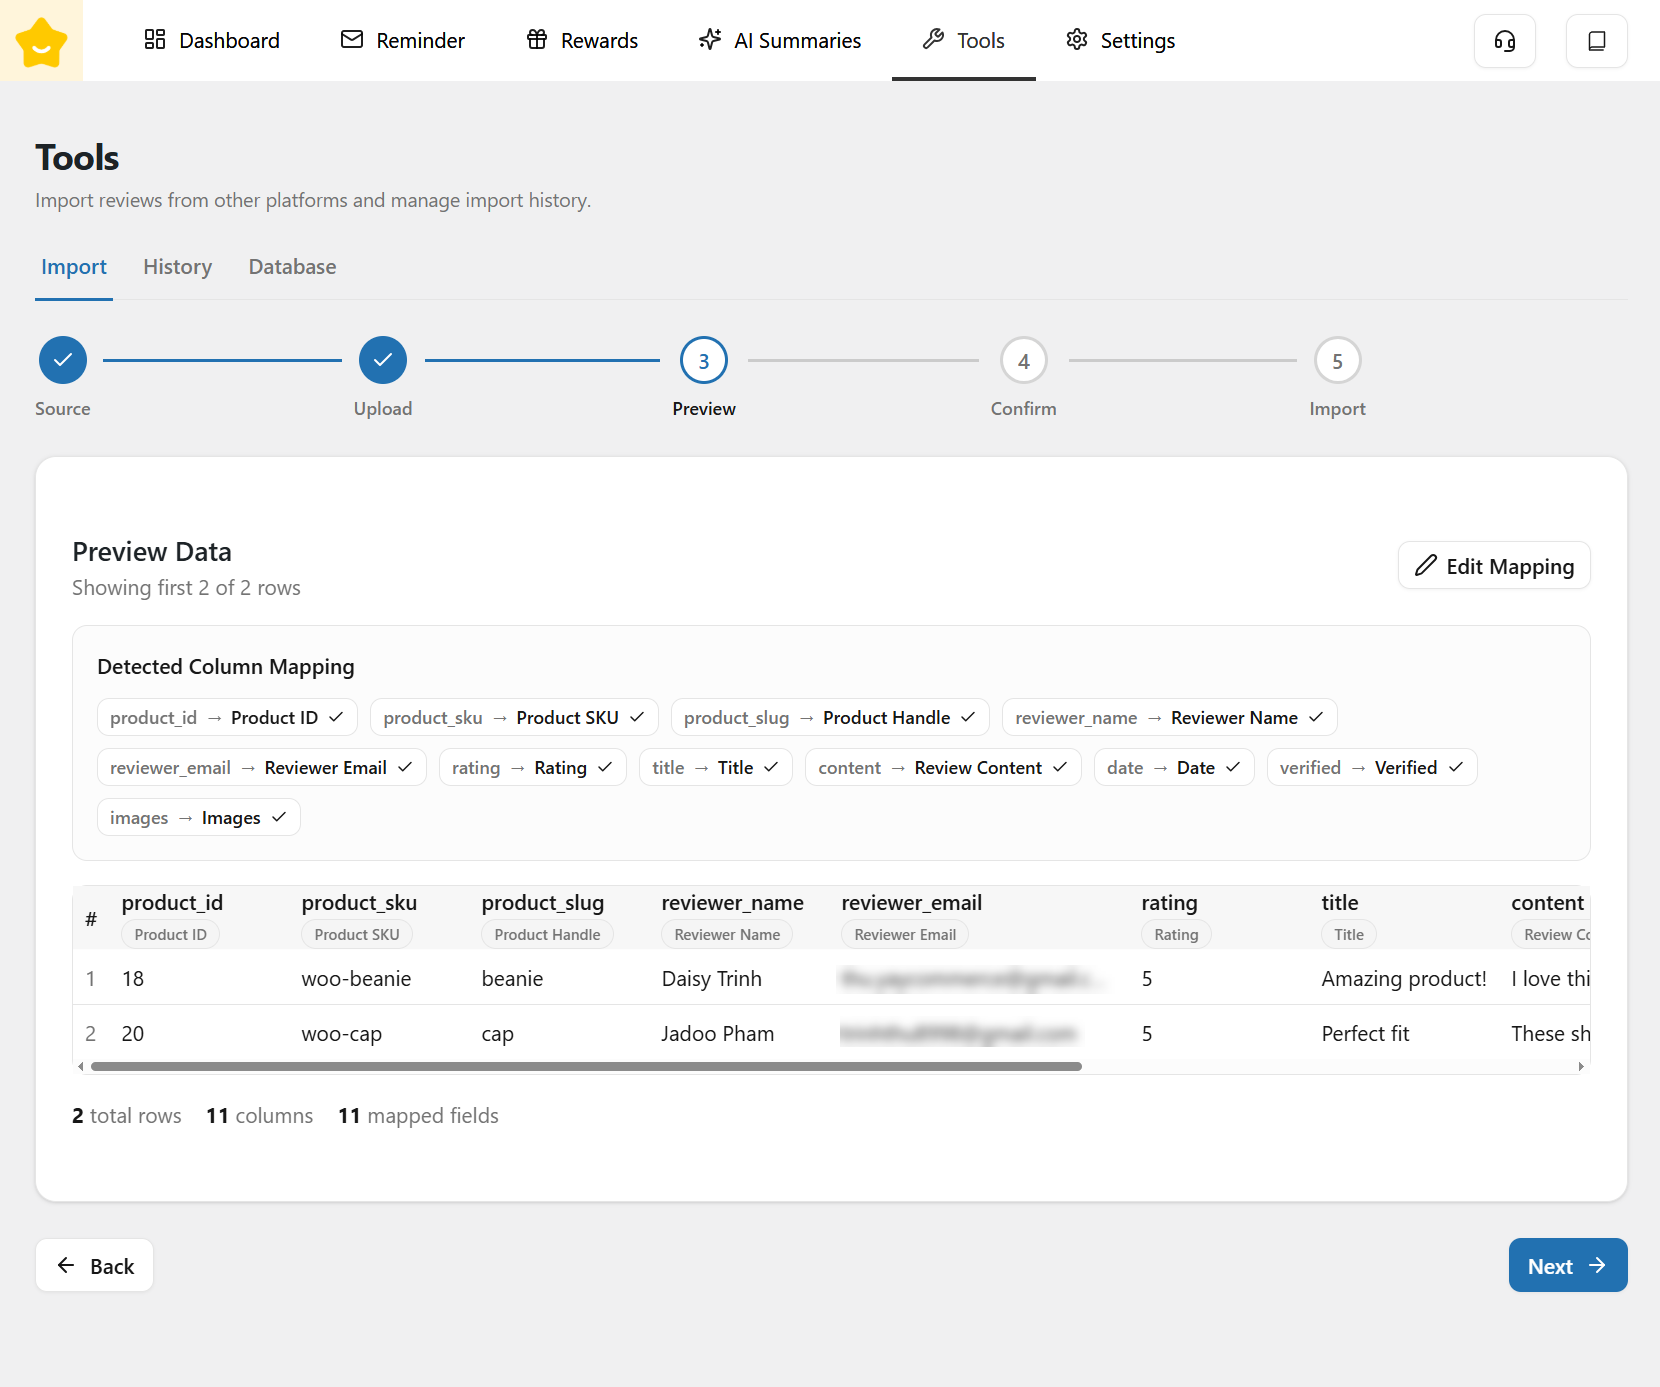Click the Dashboard grid icon
1660x1387 pixels.
[x=155, y=40]
